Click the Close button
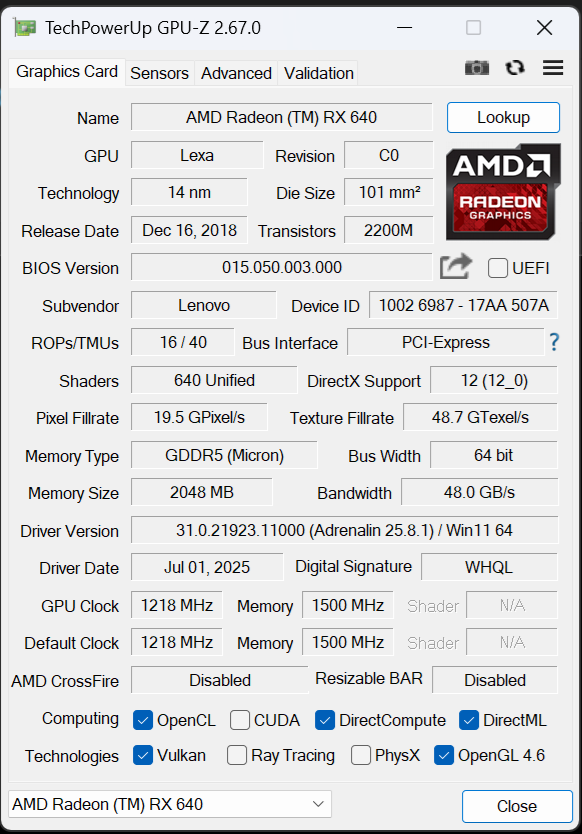Screen dimensions: 582x834 (x=517, y=806)
